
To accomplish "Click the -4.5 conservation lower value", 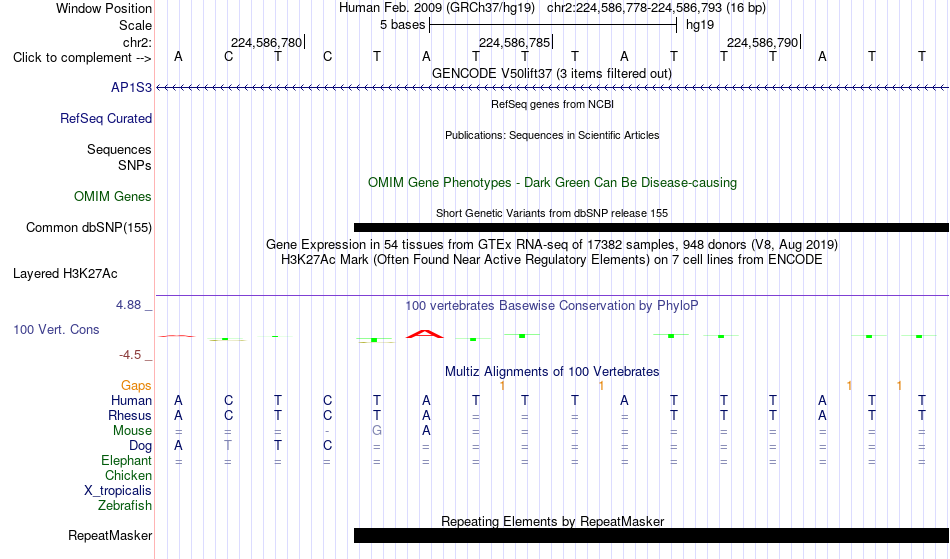I will point(130,355).
